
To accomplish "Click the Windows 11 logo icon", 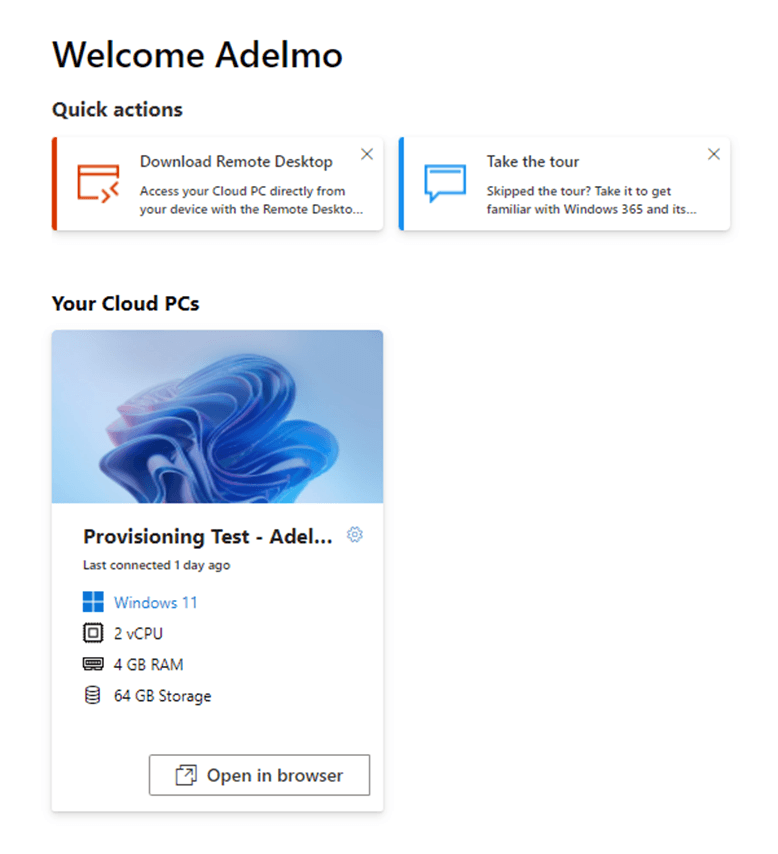I will tap(93, 602).
